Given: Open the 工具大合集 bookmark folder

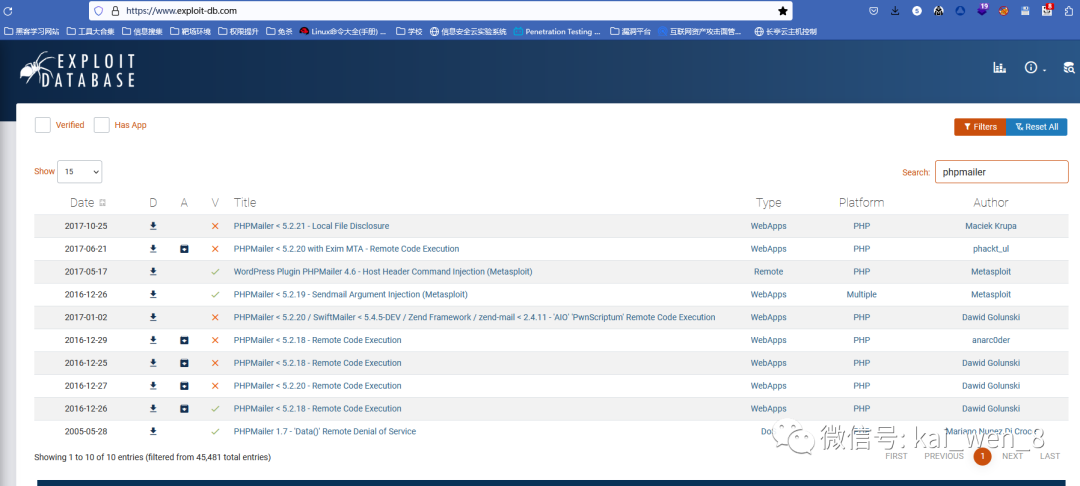Looking at the screenshot, I should [x=90, y=32].
